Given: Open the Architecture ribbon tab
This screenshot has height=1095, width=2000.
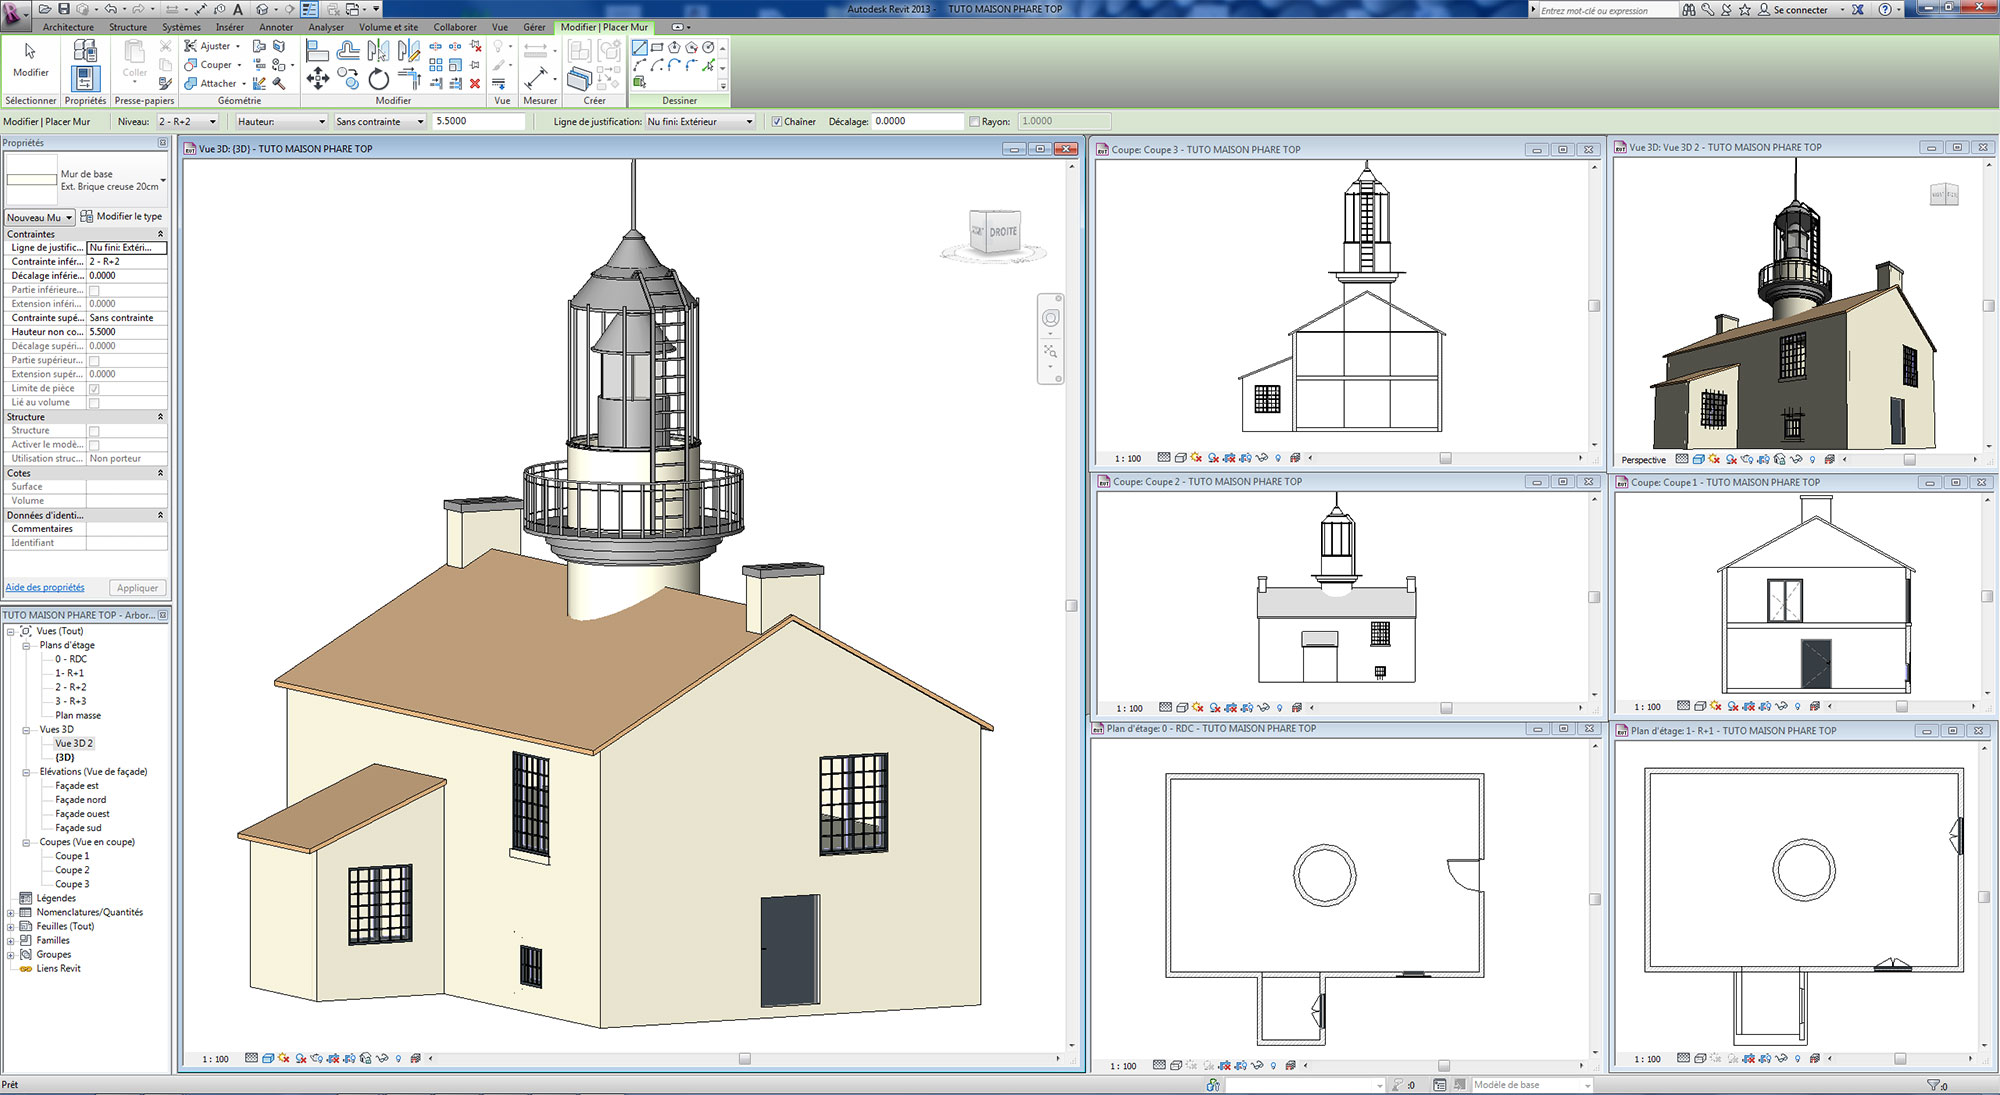Looking at the screenshot, I should 68,27.
